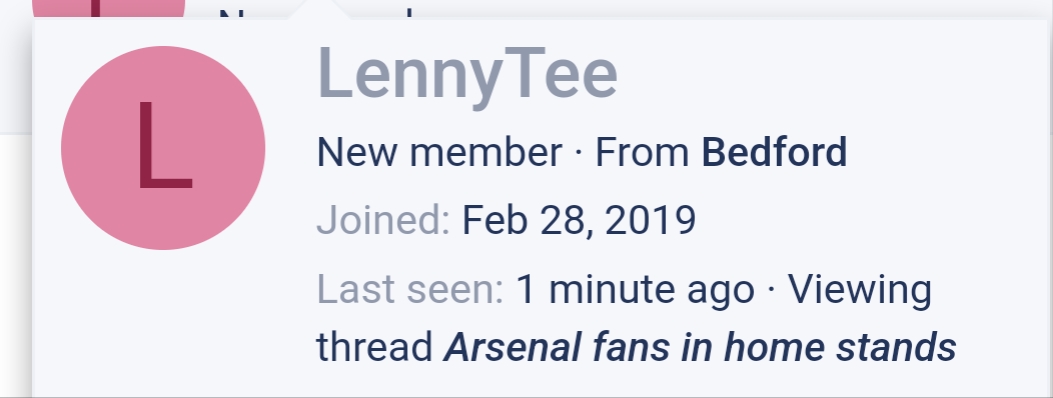This screenshot has width=1053, height=398.
Task: Click the pink L avatar circle in the popup
Action: coord(163,148)
